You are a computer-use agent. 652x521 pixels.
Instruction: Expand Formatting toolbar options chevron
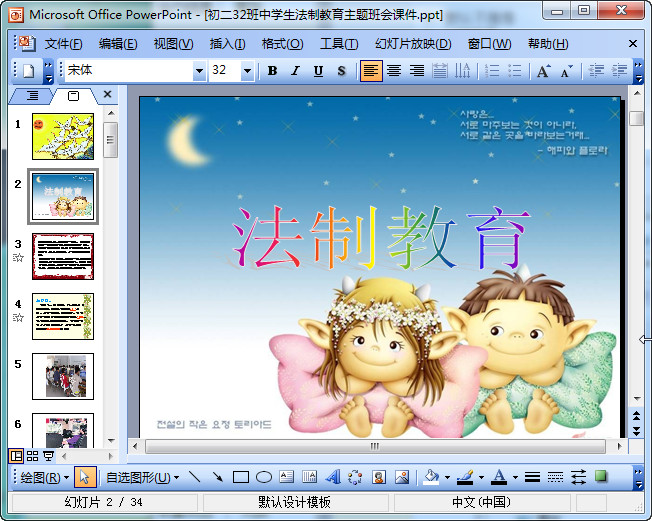click(638, 72)
